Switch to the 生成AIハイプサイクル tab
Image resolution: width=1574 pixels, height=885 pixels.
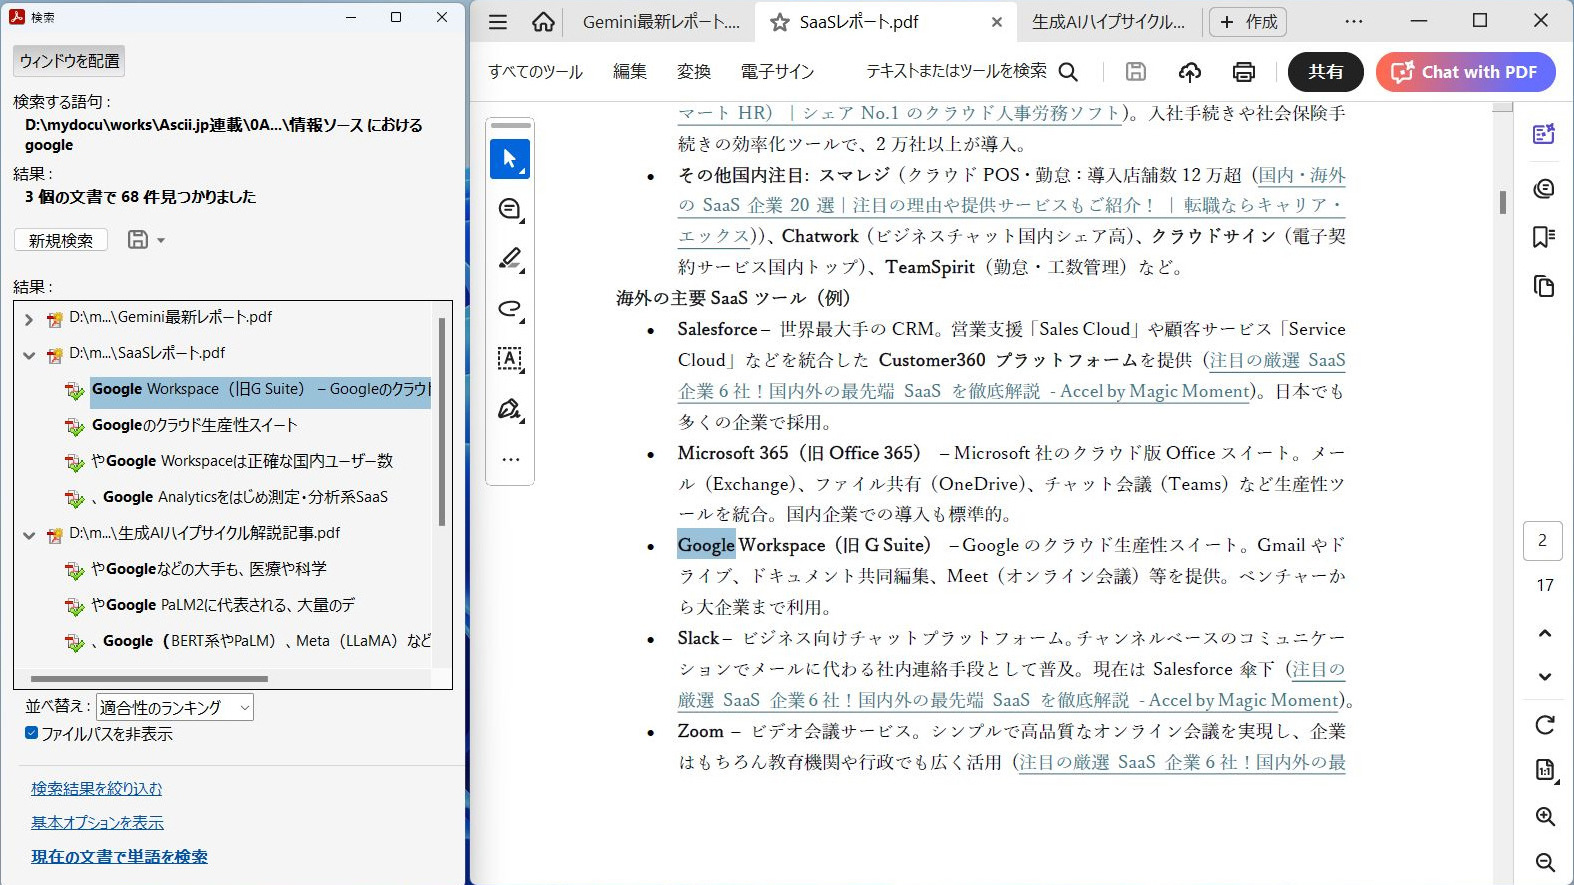point(1107,22)
